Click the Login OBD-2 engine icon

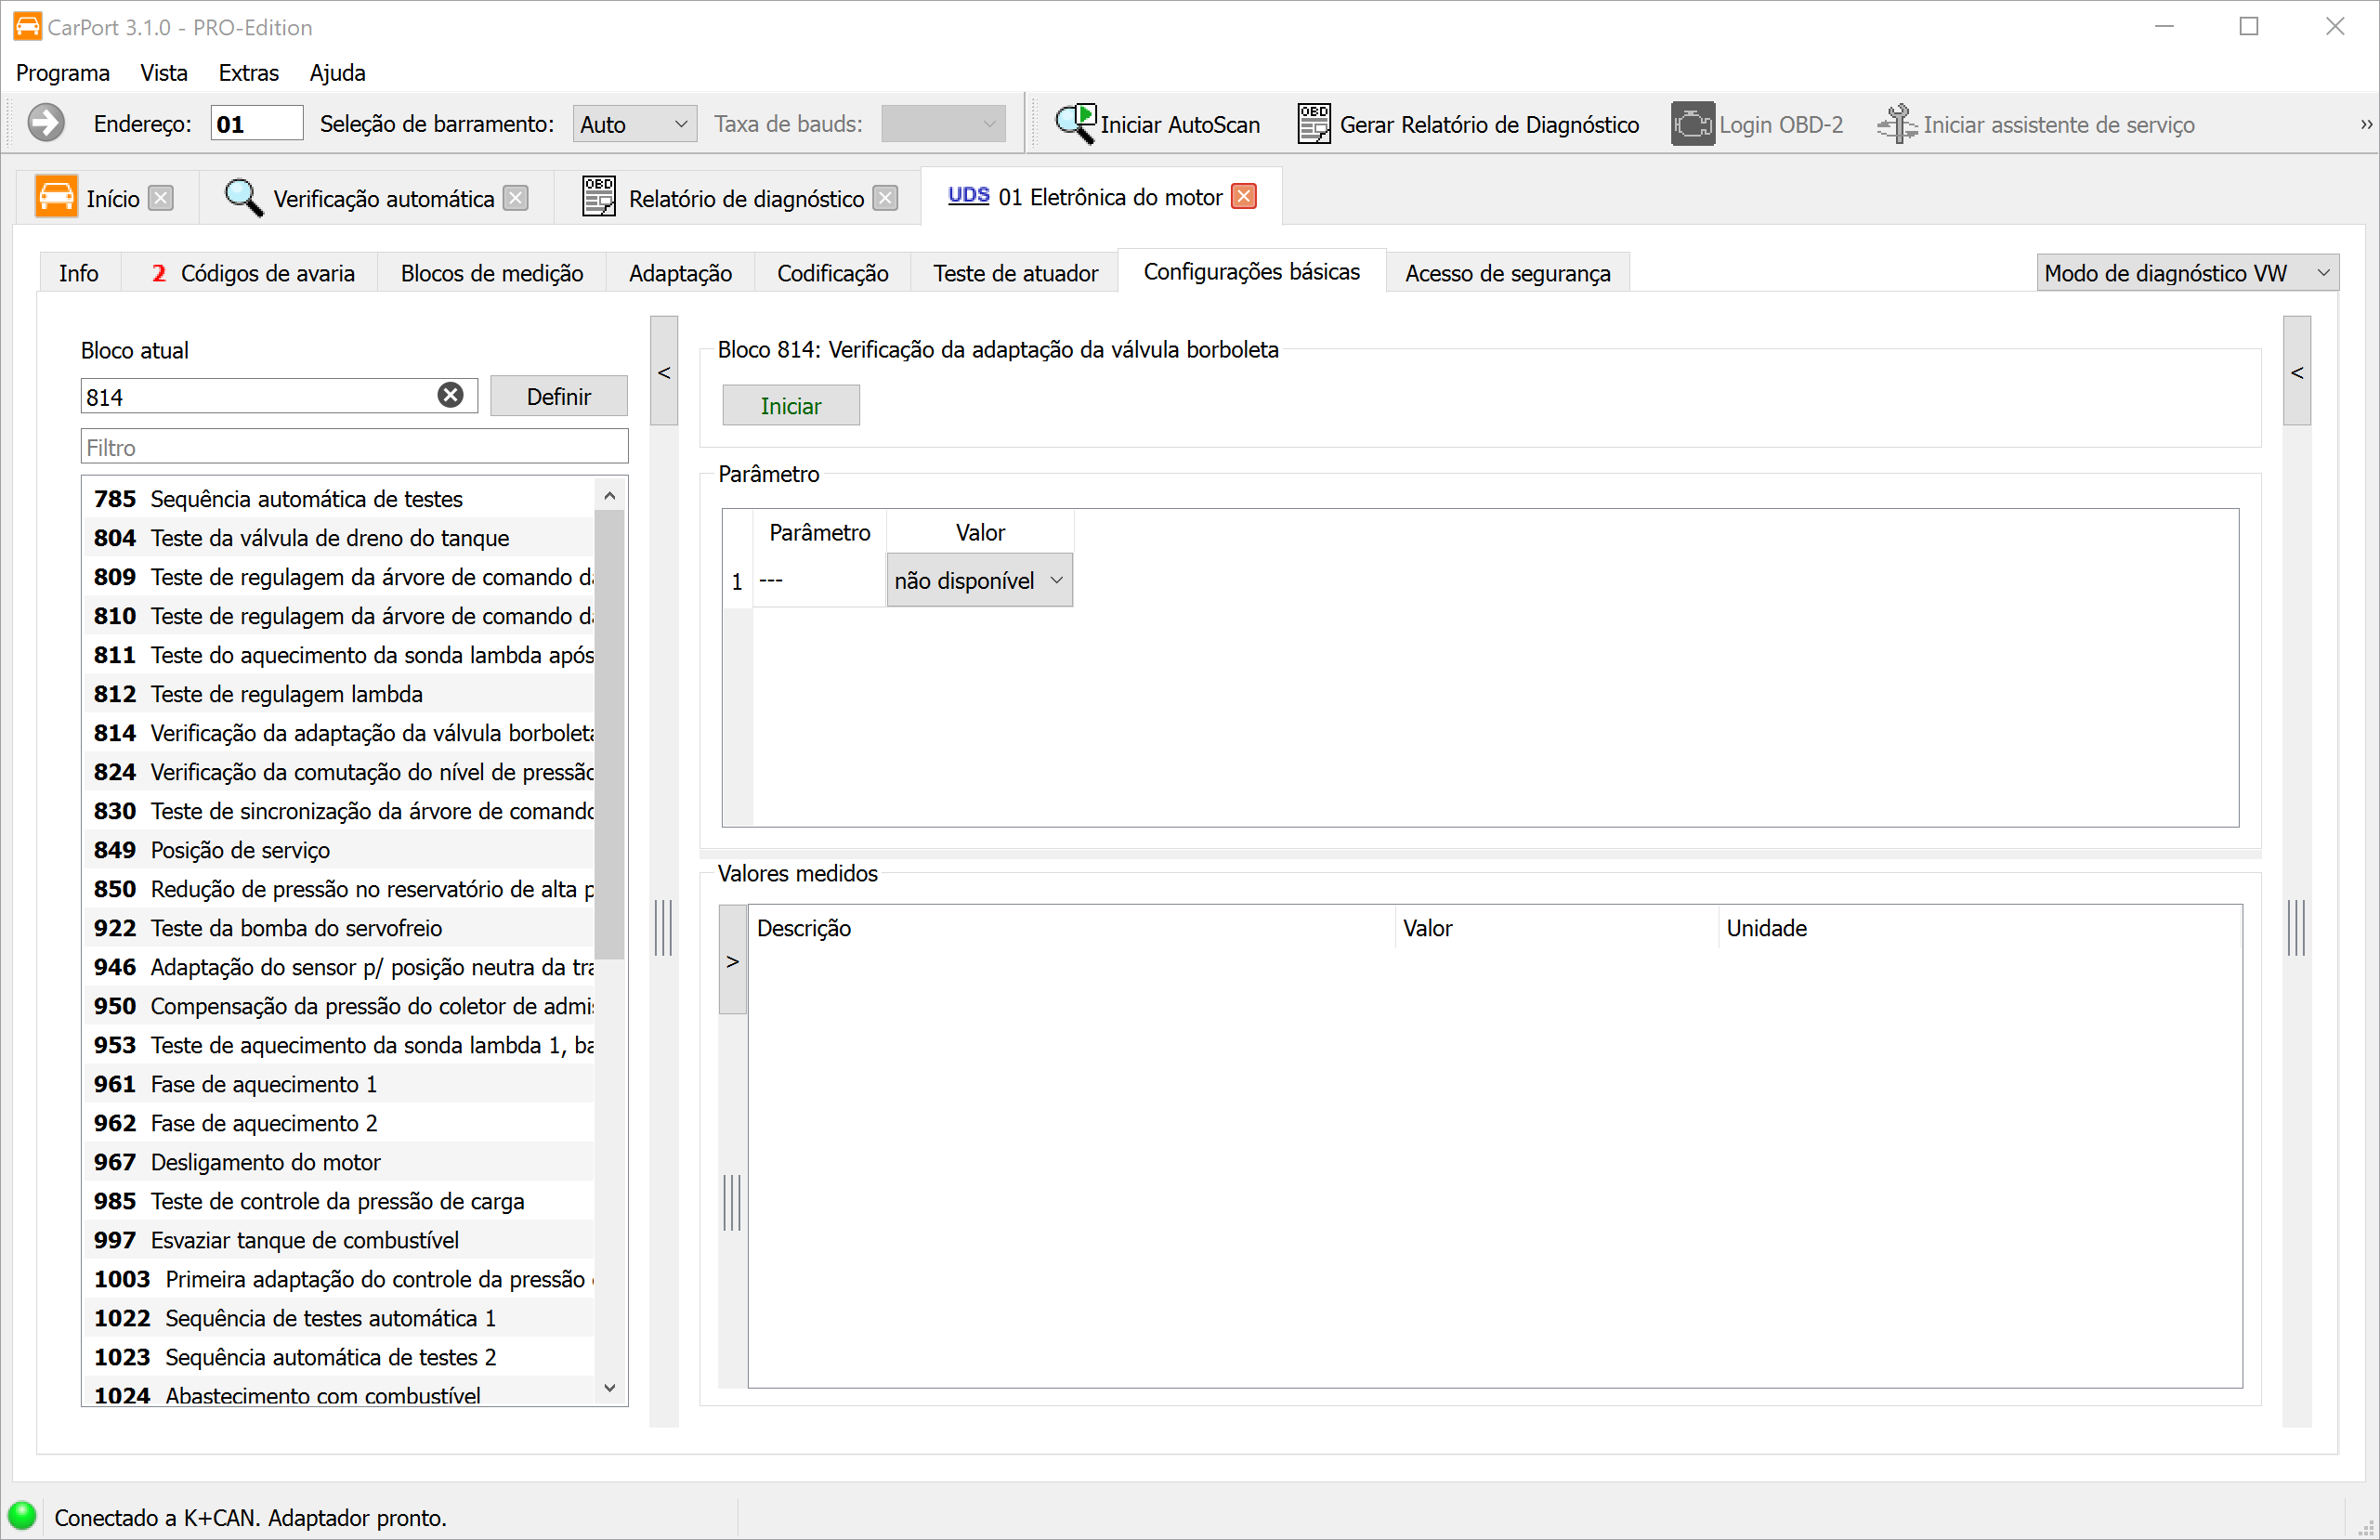[1692, 124]
